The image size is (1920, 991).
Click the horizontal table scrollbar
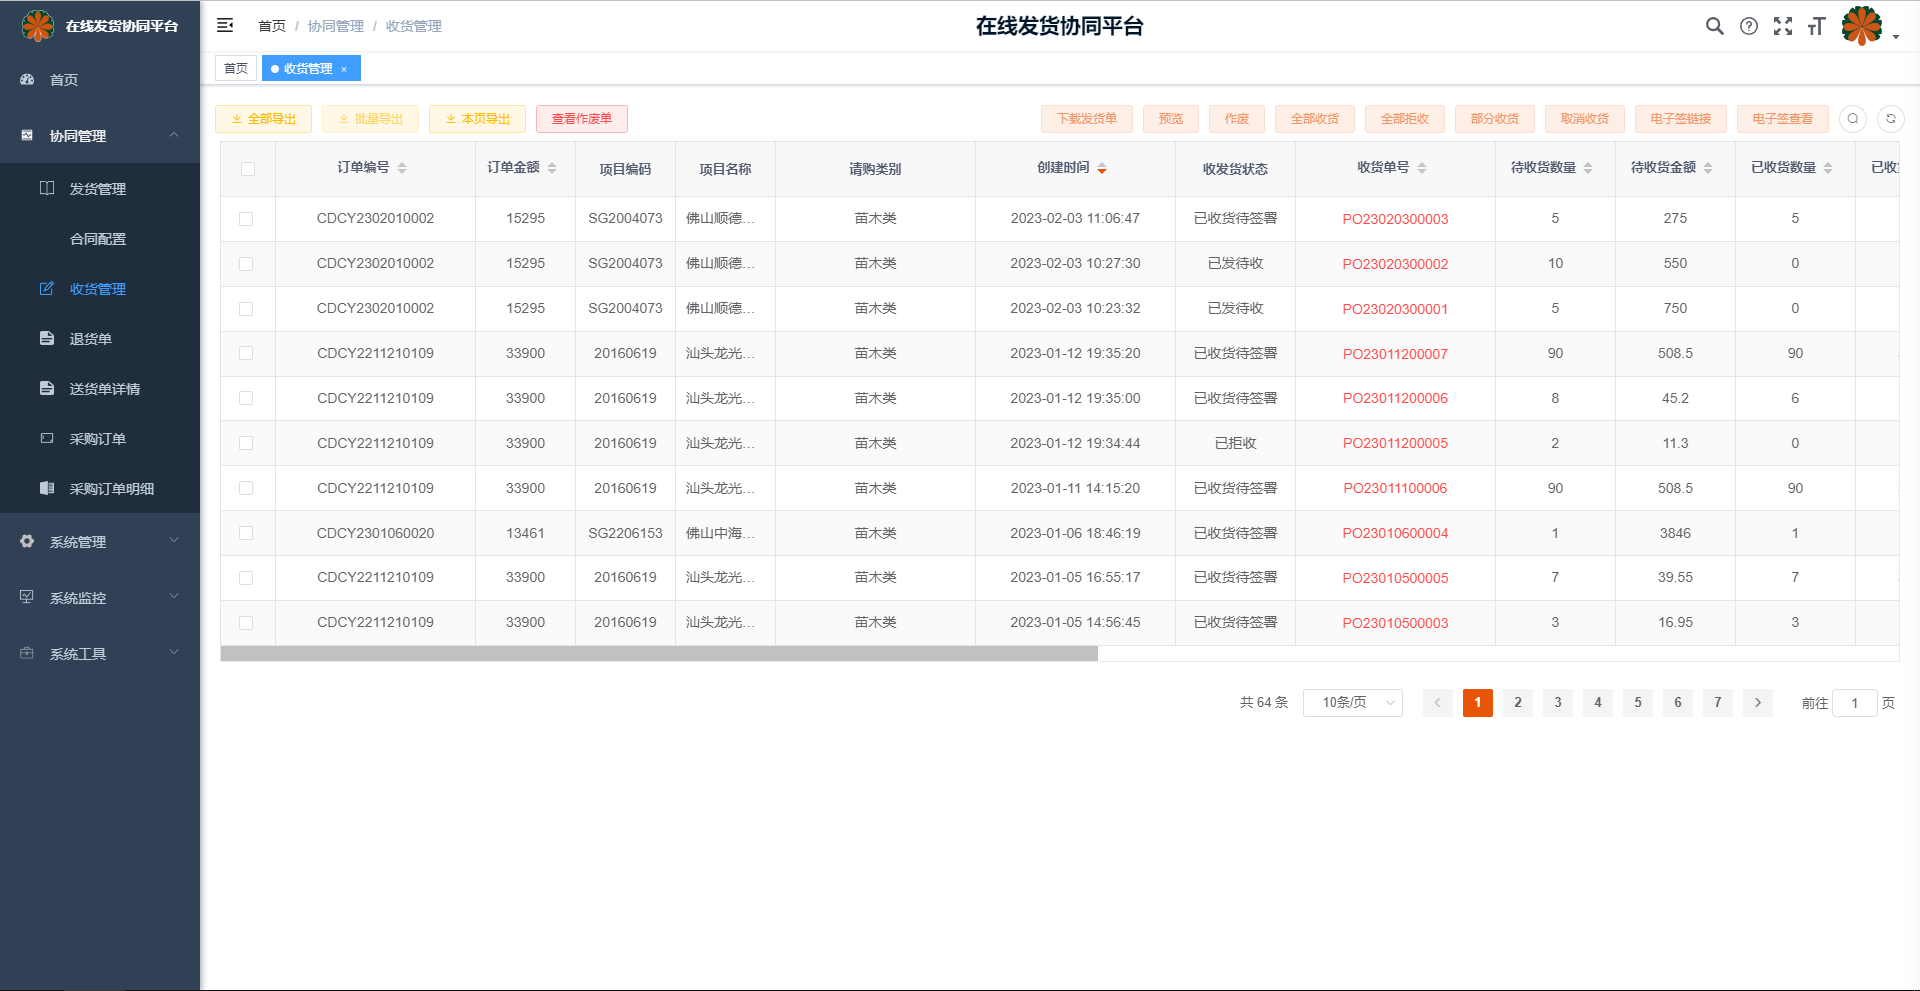(x=658, y=654)
